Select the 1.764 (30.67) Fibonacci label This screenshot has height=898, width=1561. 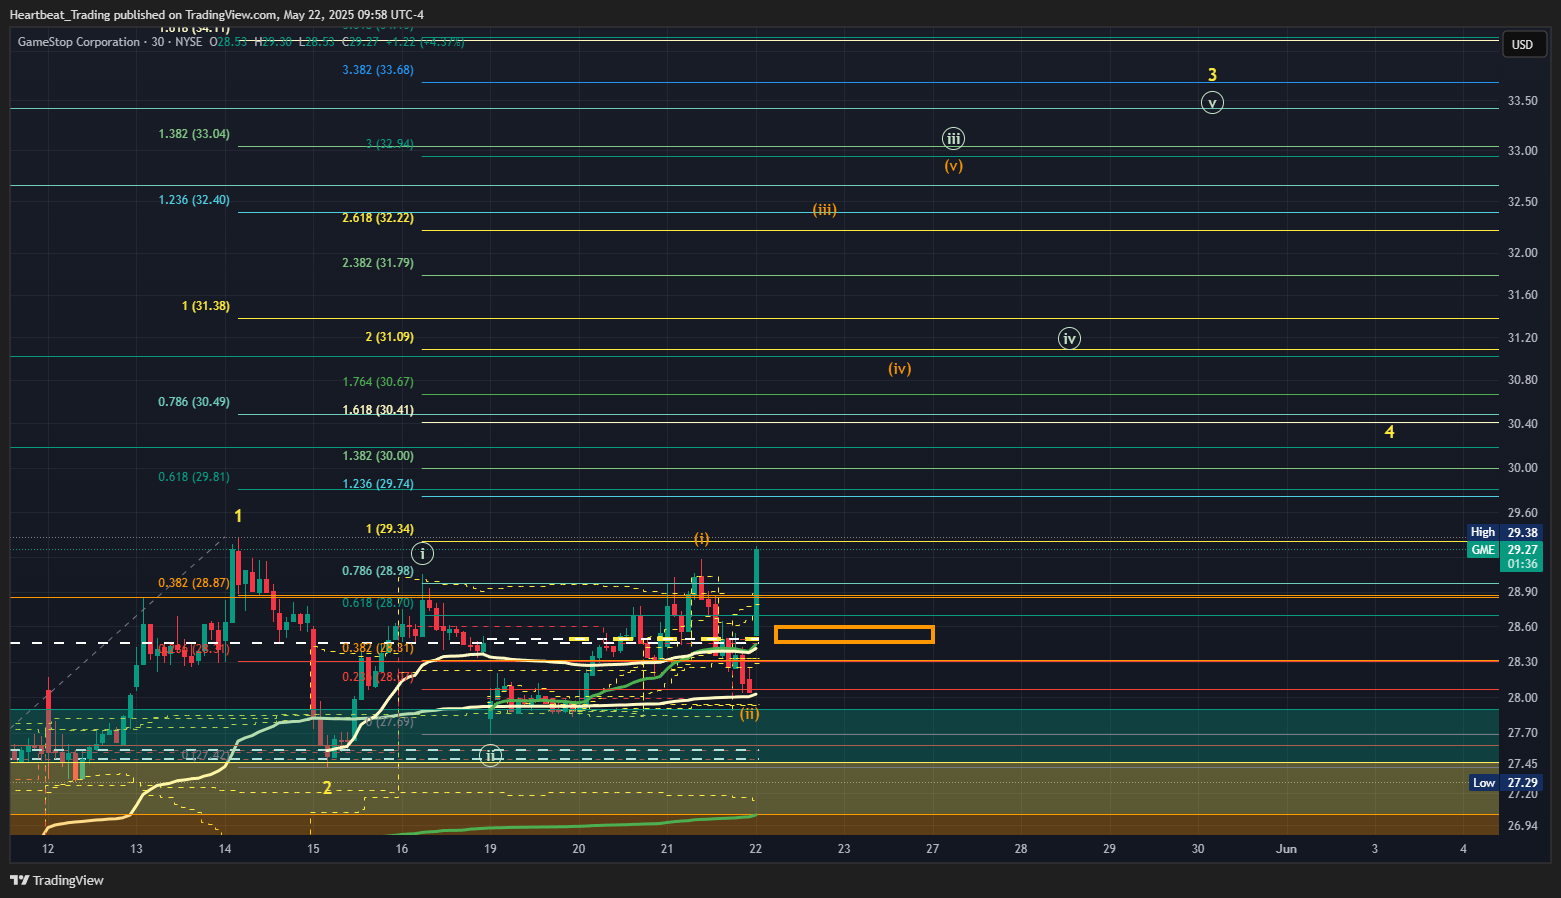tap(378, 382)
